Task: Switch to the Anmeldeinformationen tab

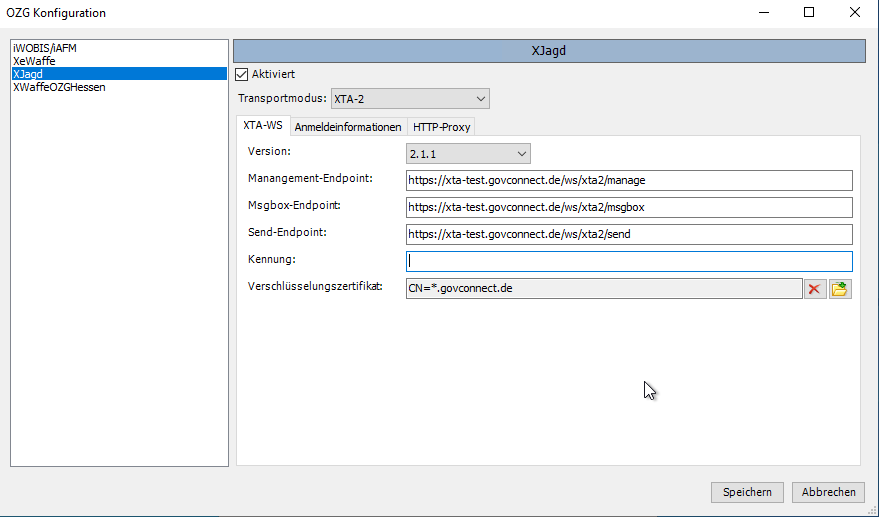Action: 348,127
